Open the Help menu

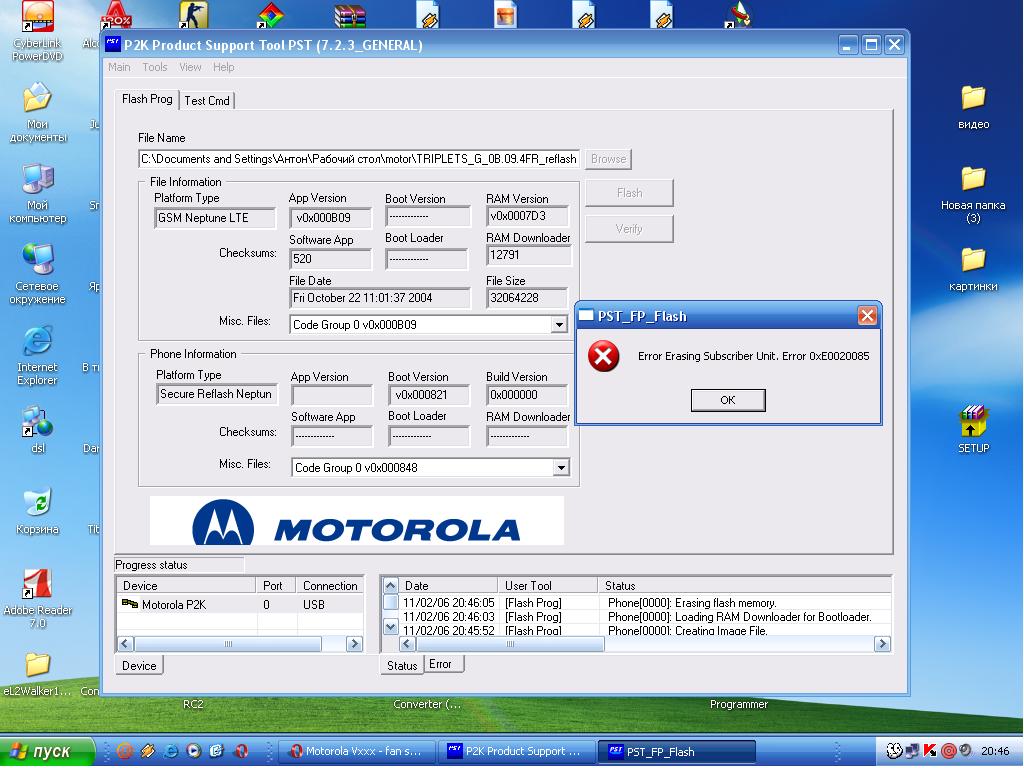point(223,67)
